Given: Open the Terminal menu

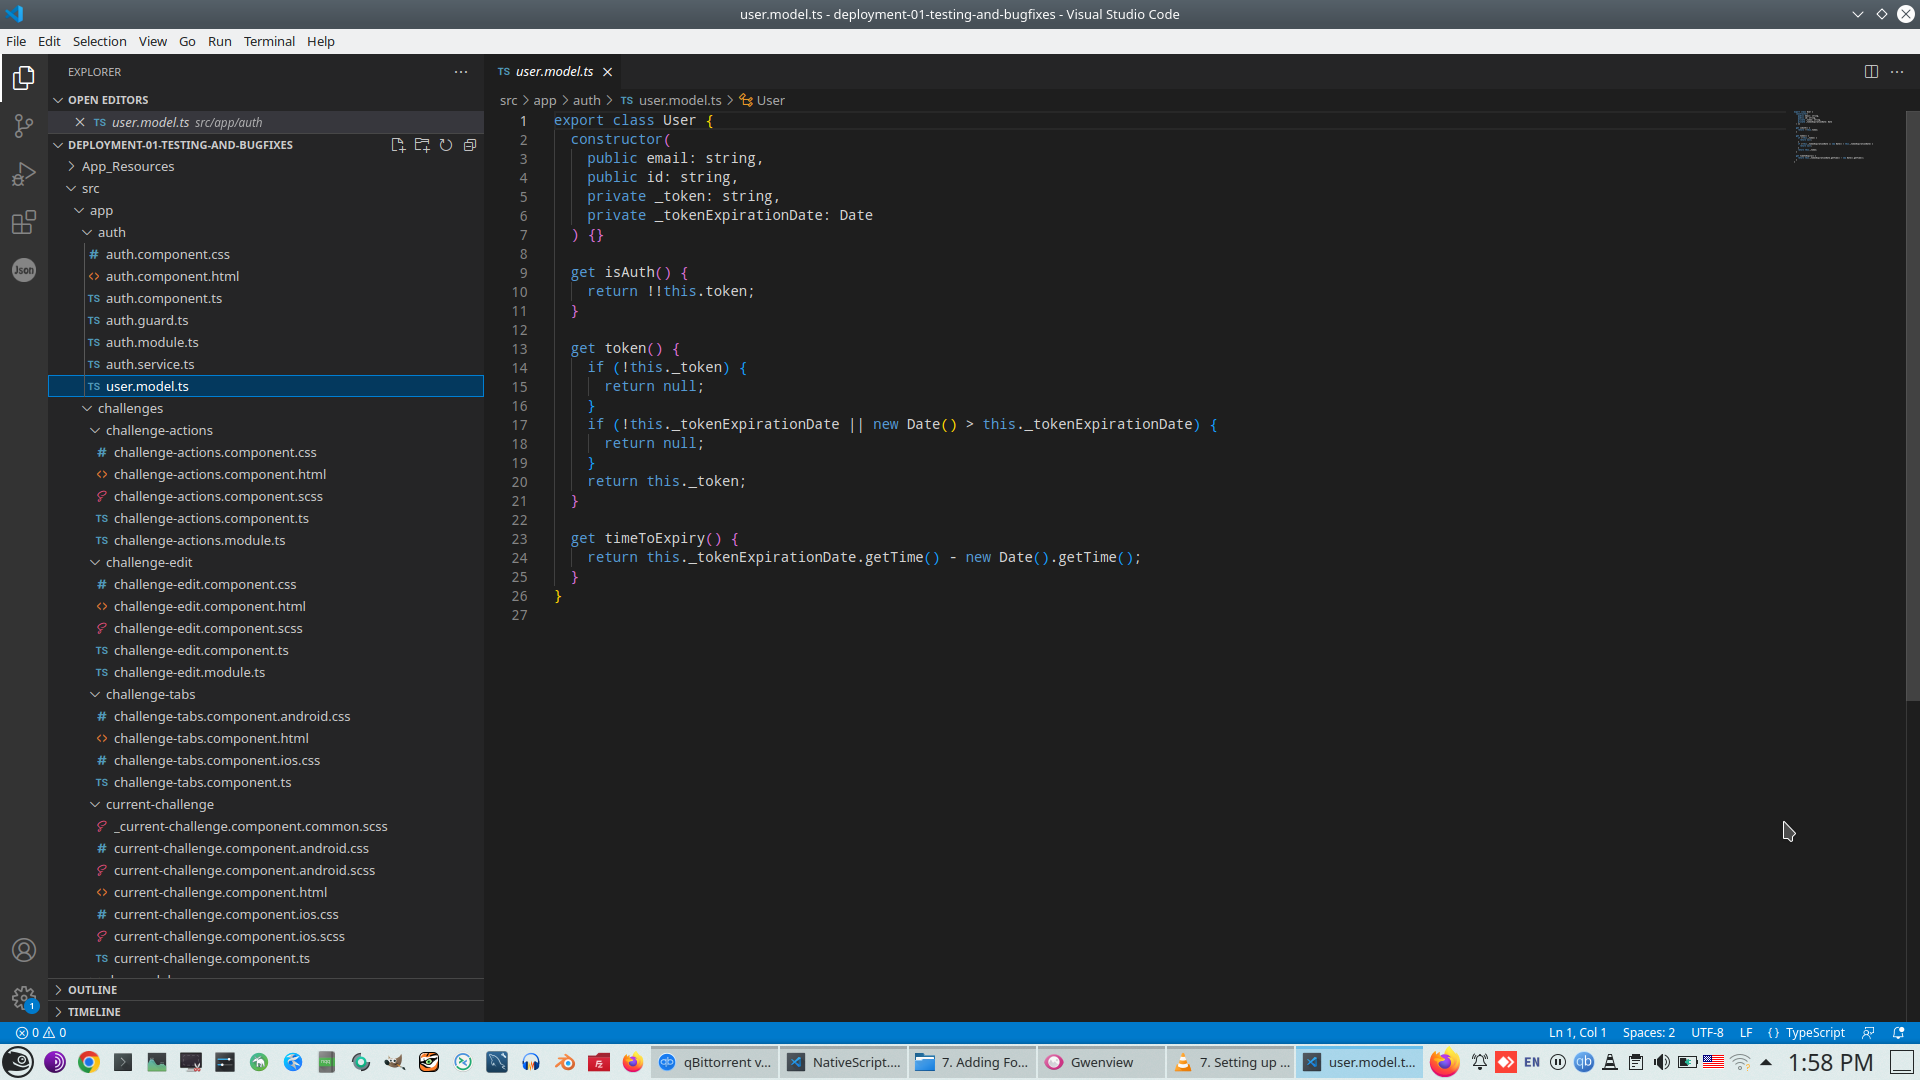Looking at the screenshot, I should click(x=269, y=41).
